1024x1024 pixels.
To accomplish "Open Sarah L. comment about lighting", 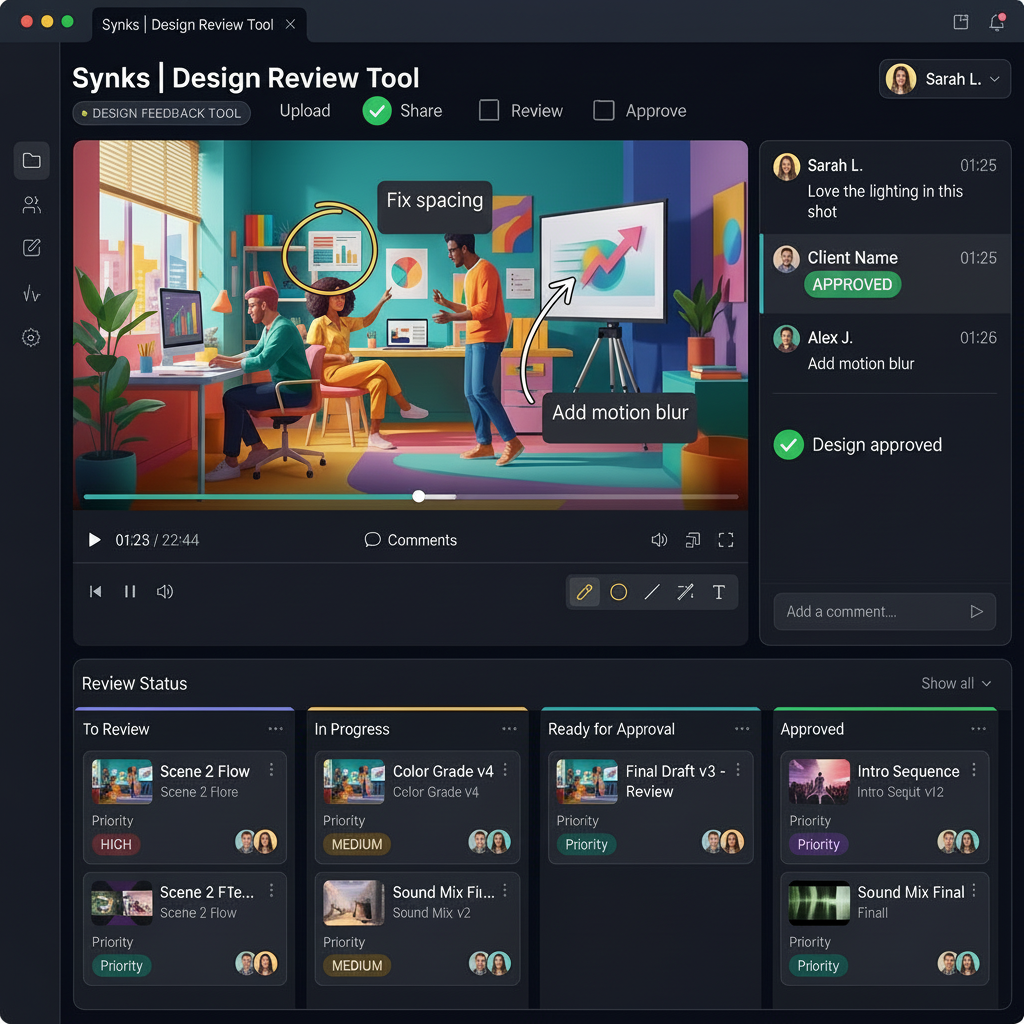I will point(885,187).
